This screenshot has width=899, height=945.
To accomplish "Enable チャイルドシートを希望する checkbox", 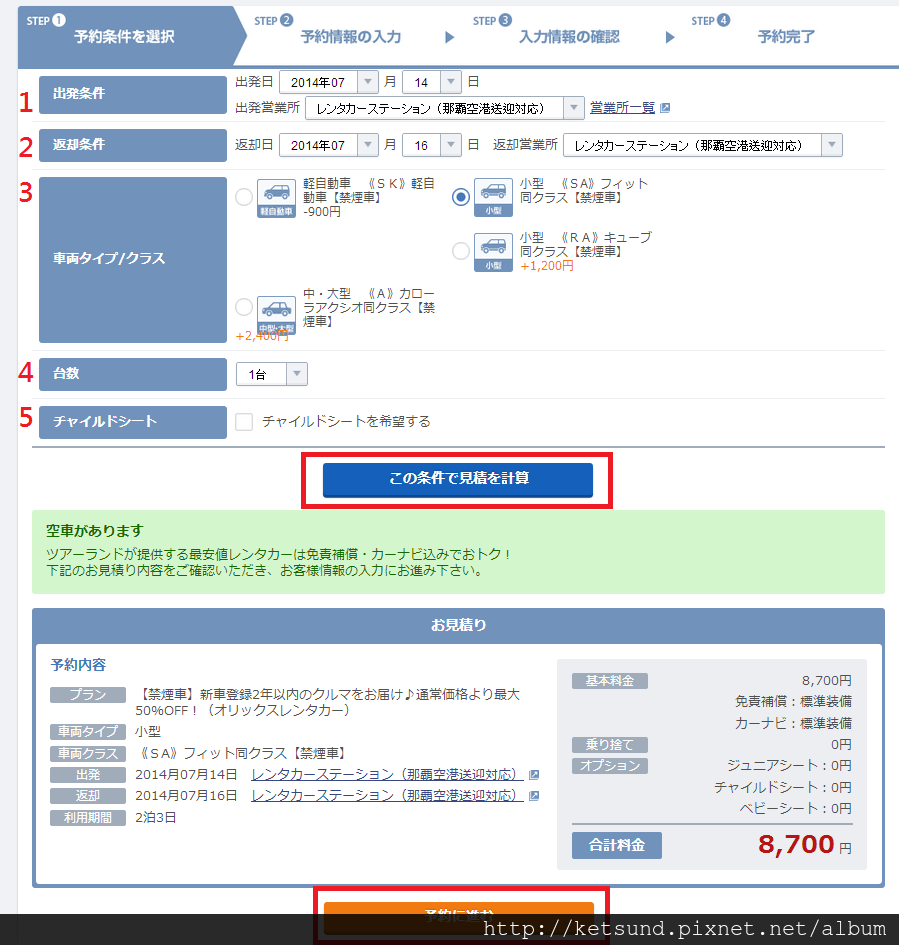I will click(x=244, y=421).
